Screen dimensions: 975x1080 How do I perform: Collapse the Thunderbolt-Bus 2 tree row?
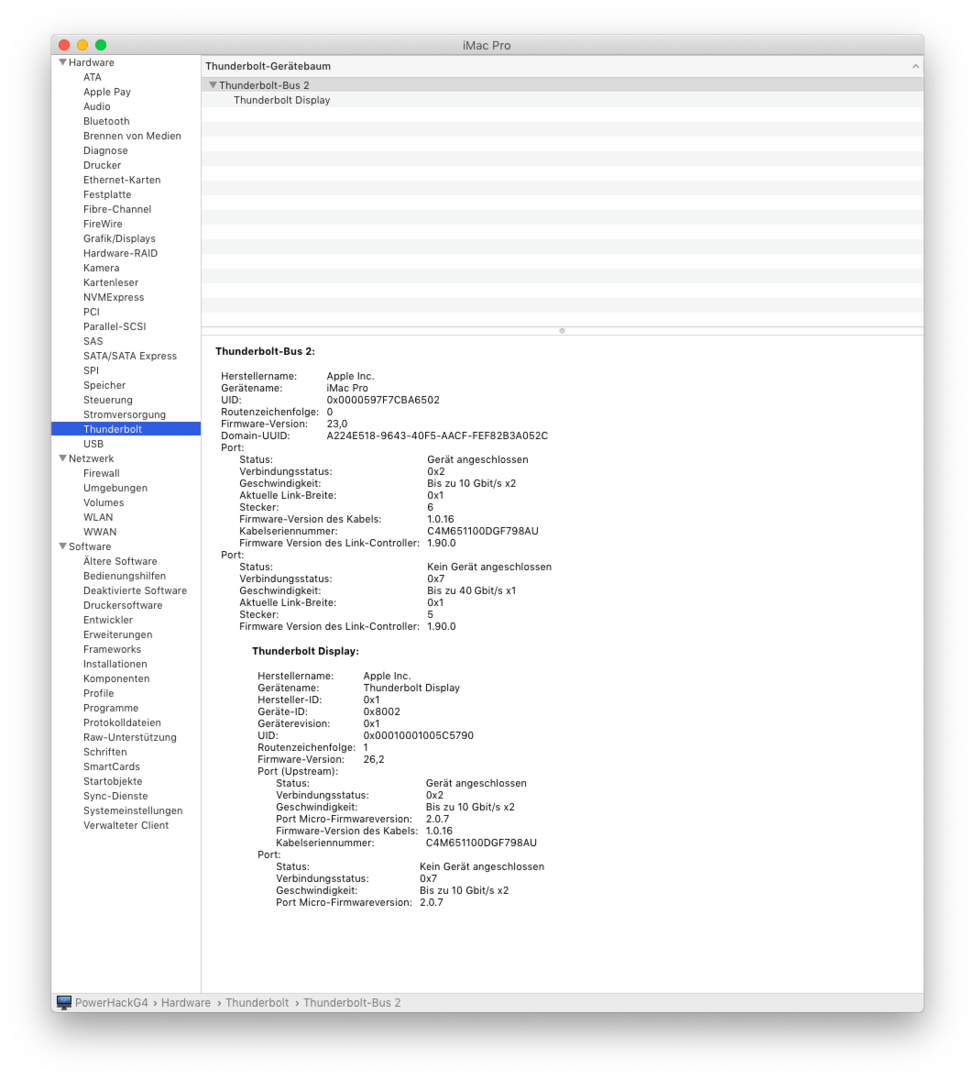tap(213, 85)
